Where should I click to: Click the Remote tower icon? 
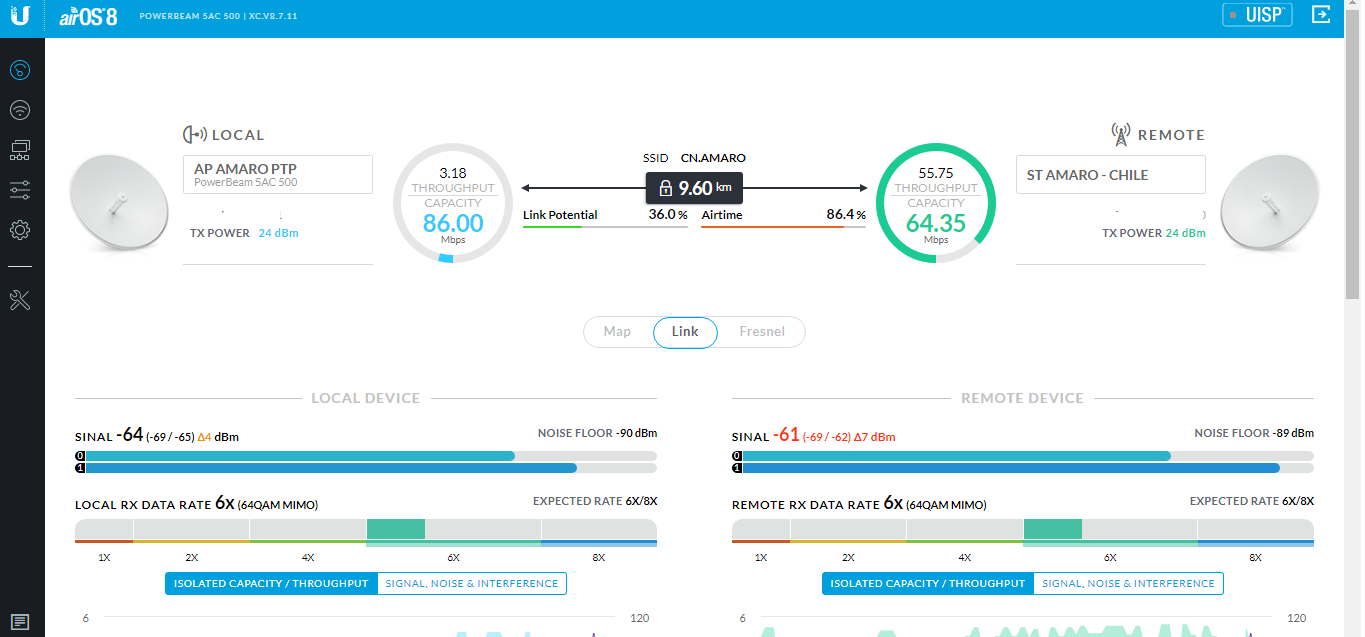[x=1120, y=134]
